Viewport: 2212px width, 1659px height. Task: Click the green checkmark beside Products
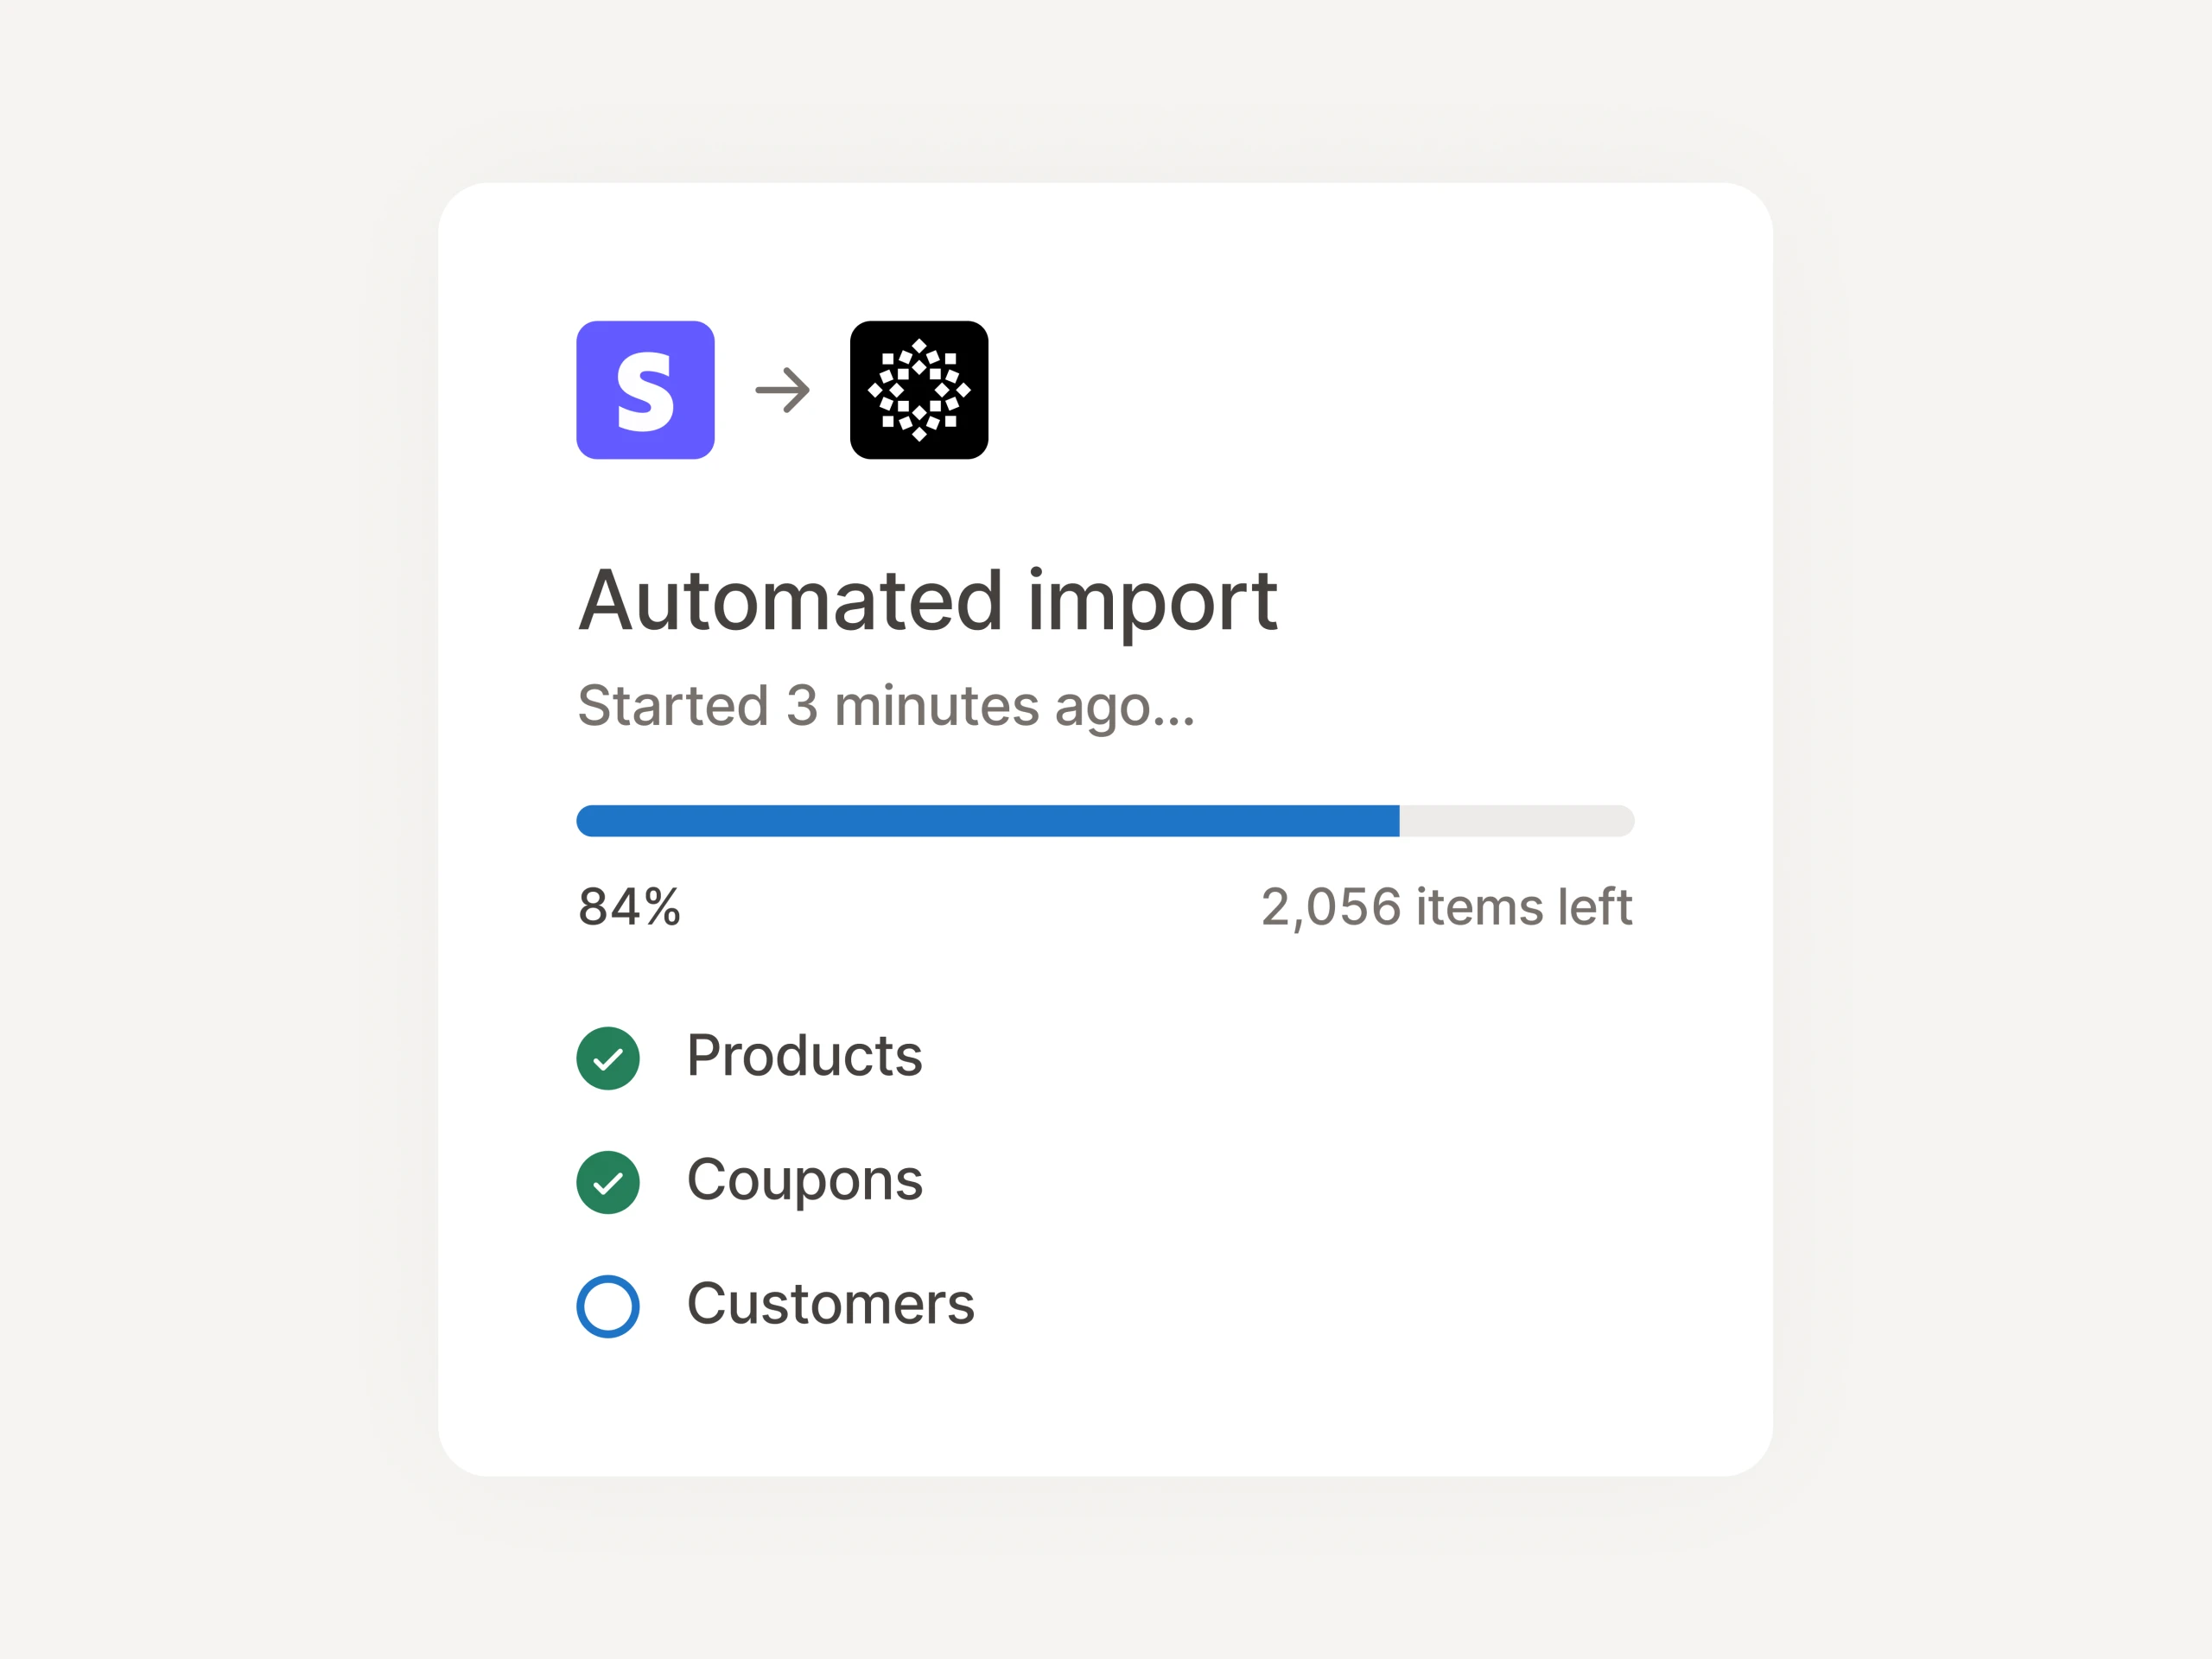tap(608, 1058)
